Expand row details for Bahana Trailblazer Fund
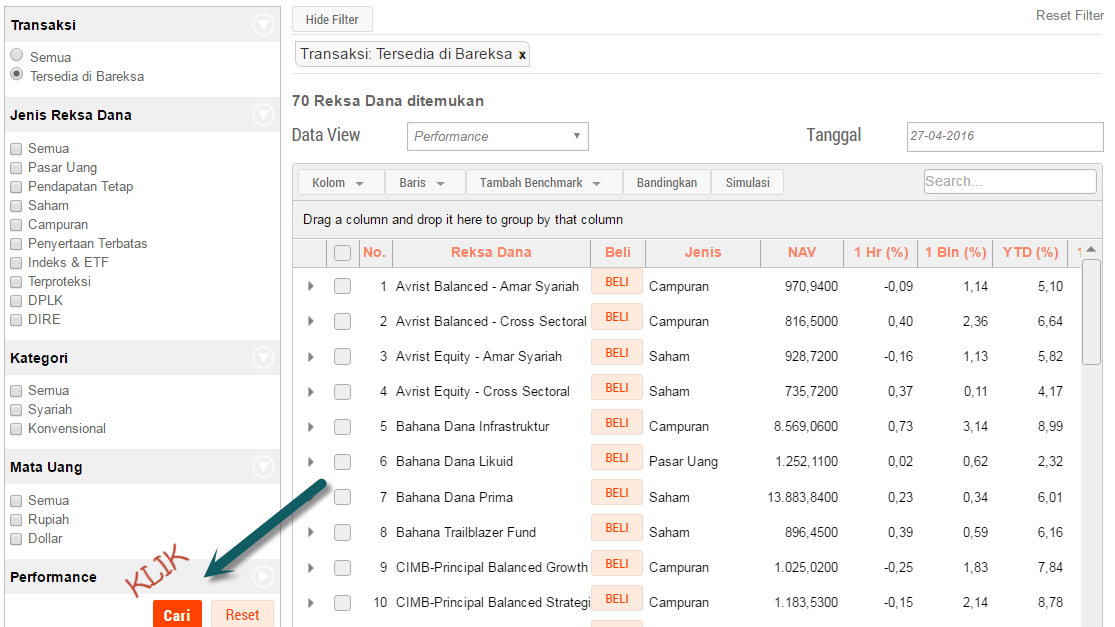This screenshot has width=1115, height=627. (x=311, y=532)
